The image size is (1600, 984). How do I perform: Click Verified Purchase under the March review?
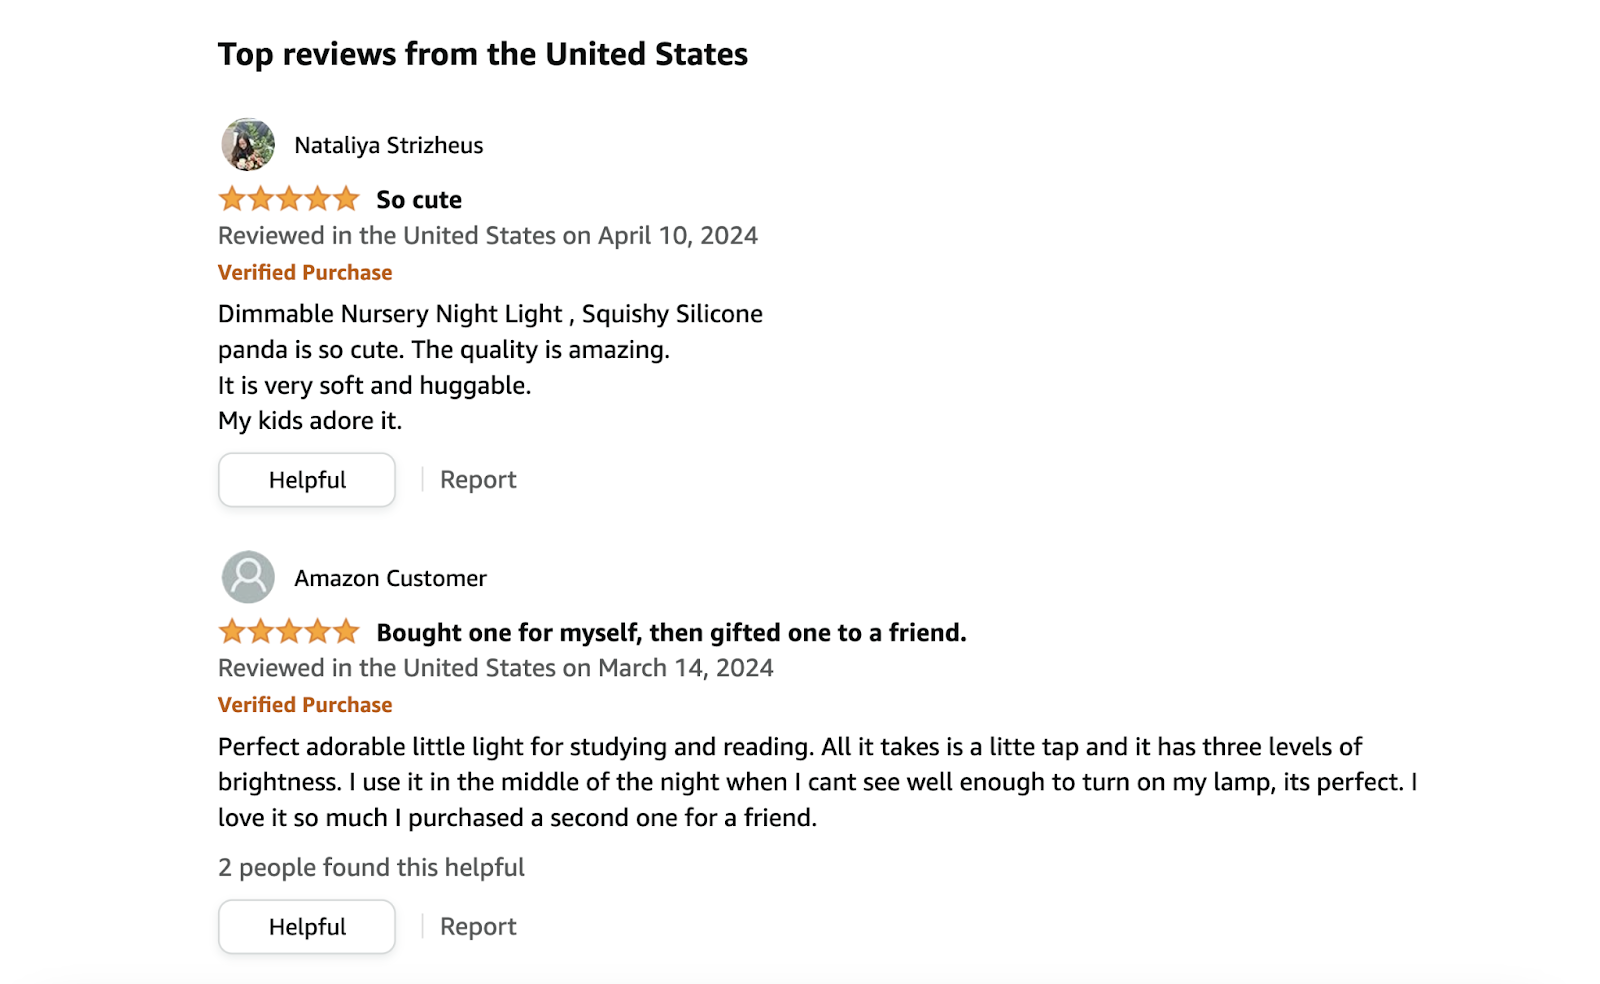tap(304, 704)
